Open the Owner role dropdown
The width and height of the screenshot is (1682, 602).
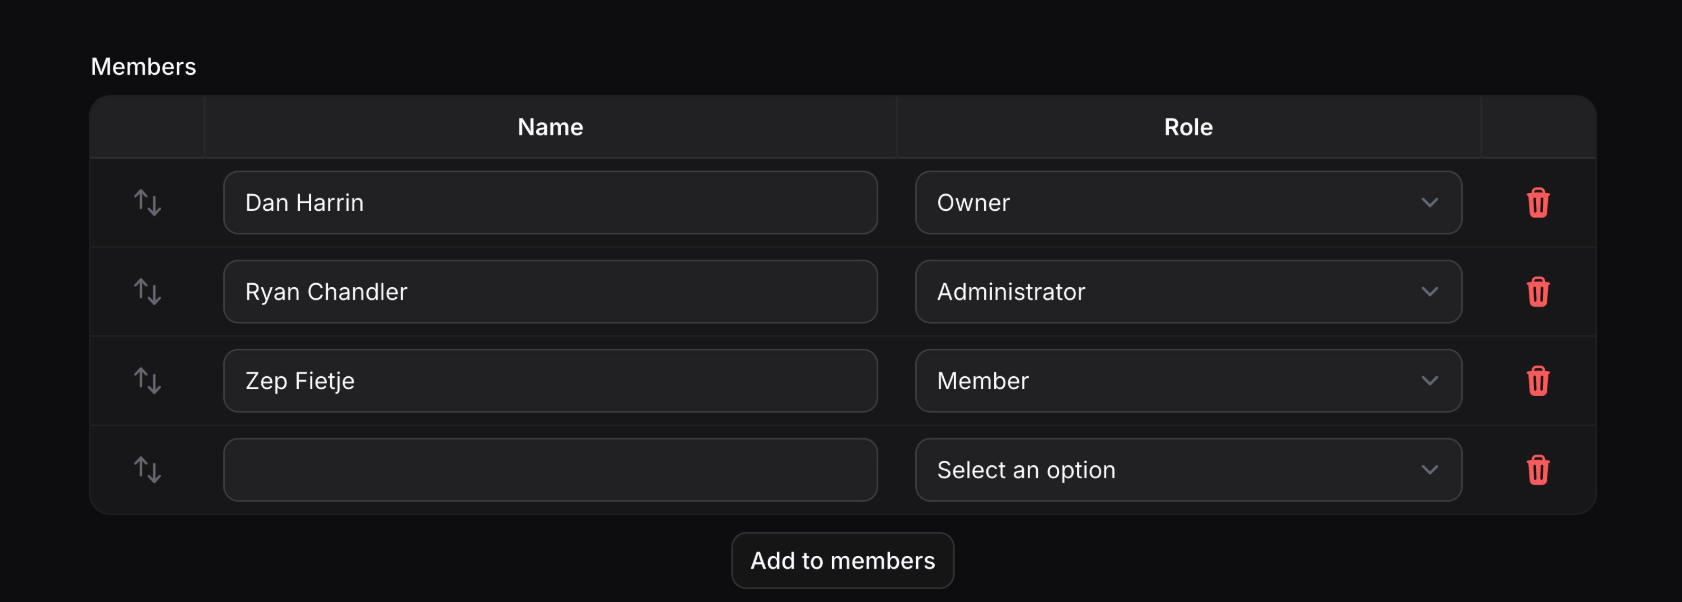pyautogui.click(x=1188, y=203)
